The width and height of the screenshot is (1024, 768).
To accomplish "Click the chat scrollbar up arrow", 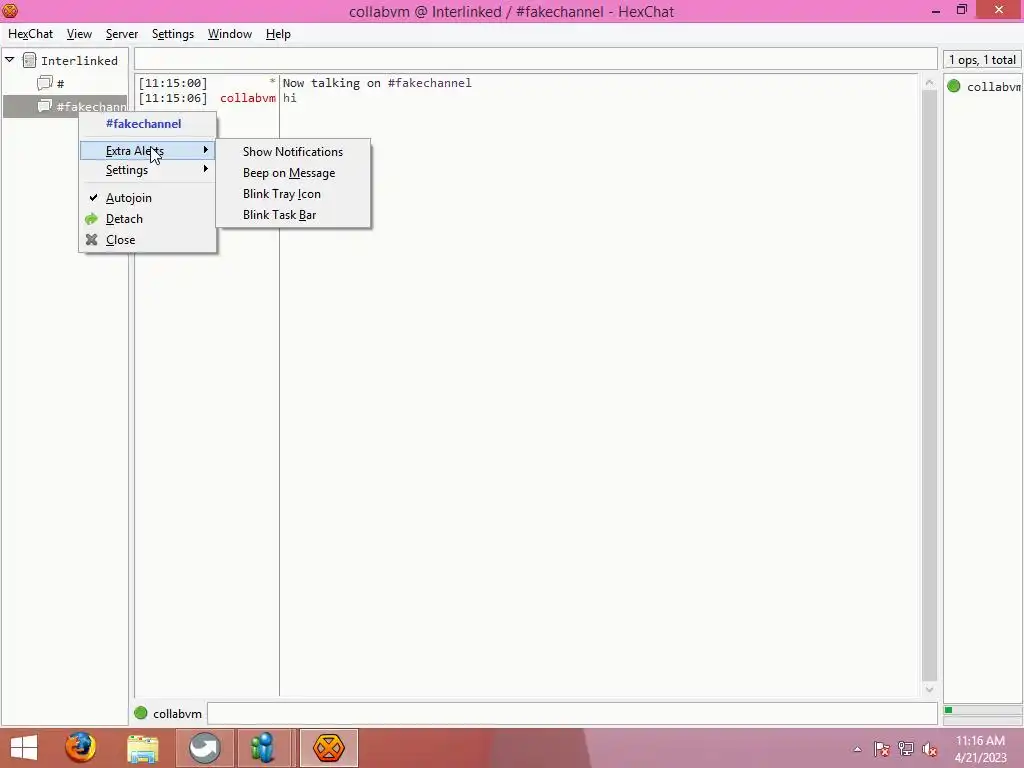I will click(929, 82).
